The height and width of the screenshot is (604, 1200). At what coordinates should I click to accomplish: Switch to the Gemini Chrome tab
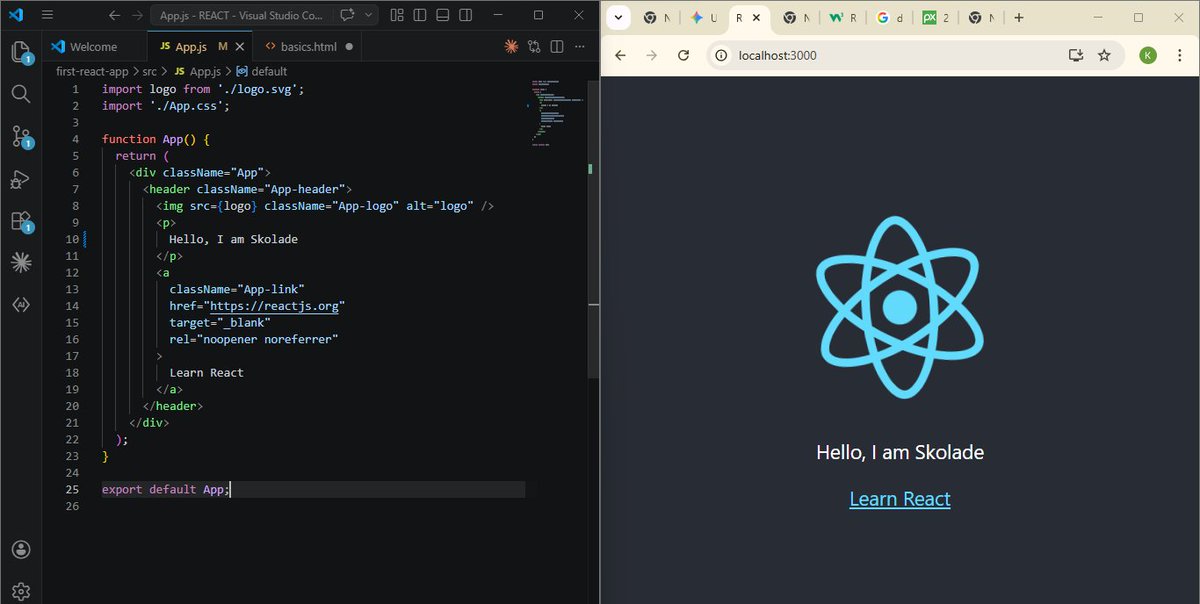(704, 18)
